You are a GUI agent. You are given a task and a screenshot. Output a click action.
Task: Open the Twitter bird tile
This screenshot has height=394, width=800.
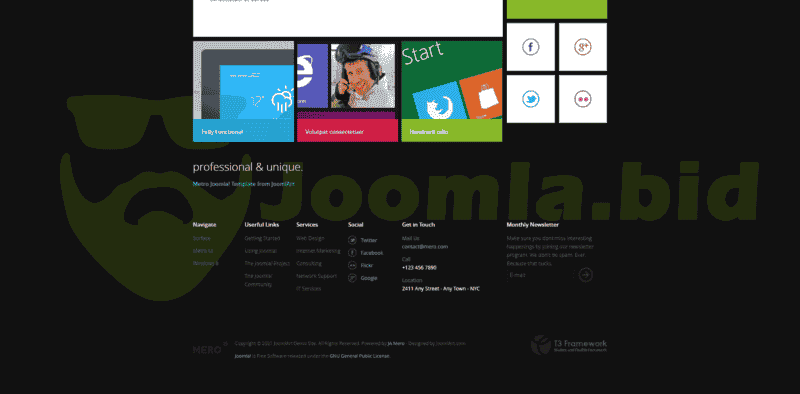pyautogui.click(x=531, y=99)
